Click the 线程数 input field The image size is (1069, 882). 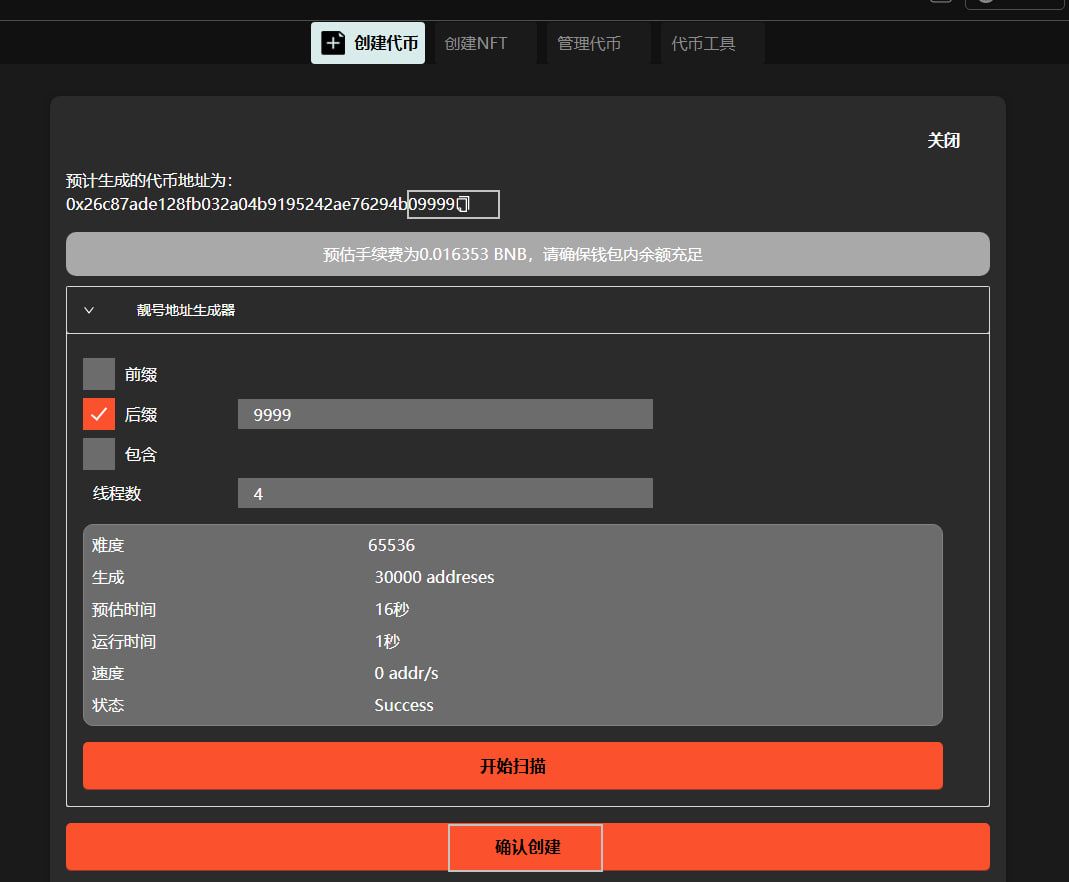coord(445,493)
